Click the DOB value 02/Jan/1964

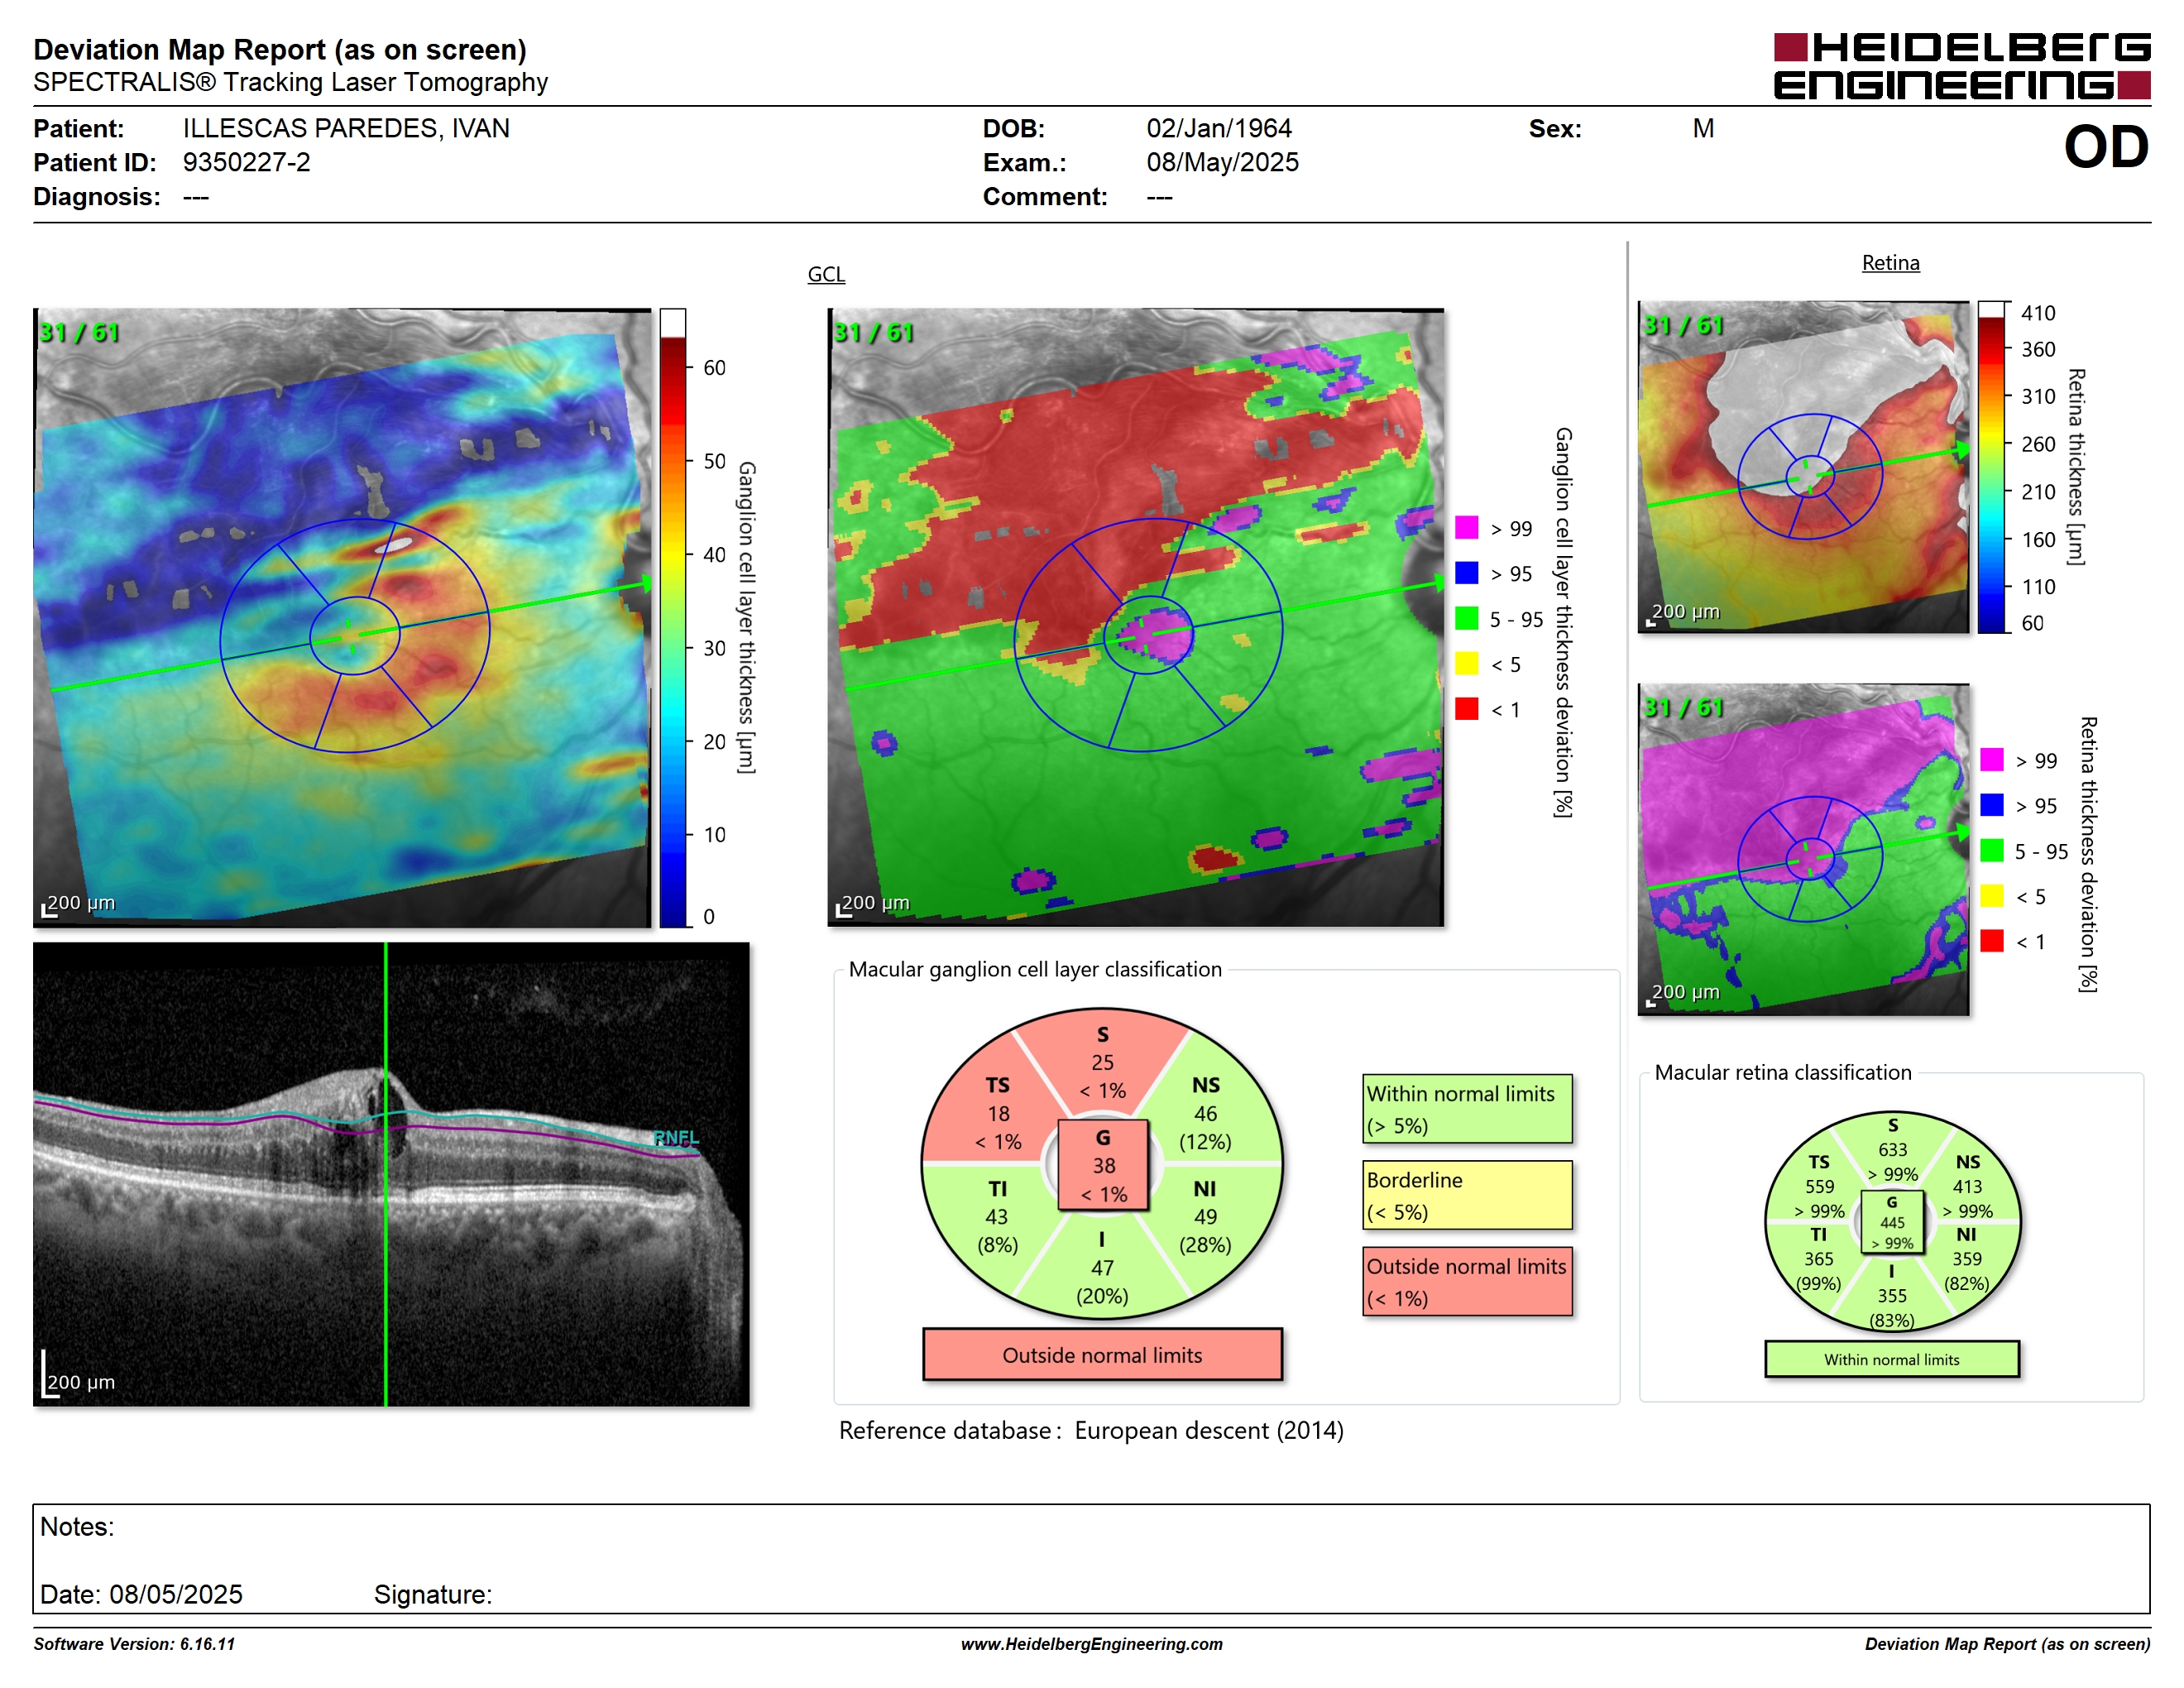pos(1219,129)
